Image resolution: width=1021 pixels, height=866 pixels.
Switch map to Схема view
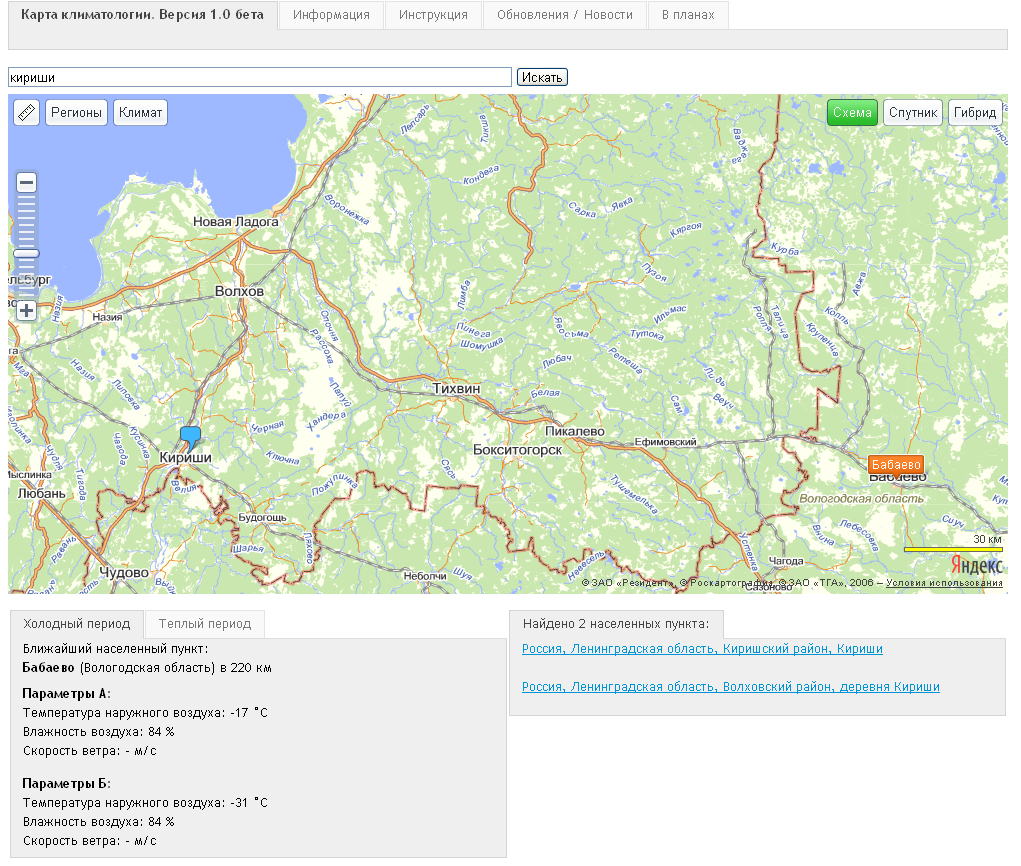pyautogui.click(x=852, y=112)
